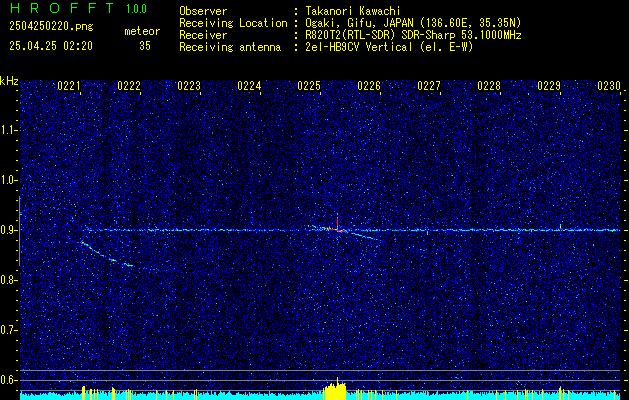Viewport: 629px width, 400px height.
Task: Click the observer name Takanori Kawachi
Action: (x=353, y=11)
